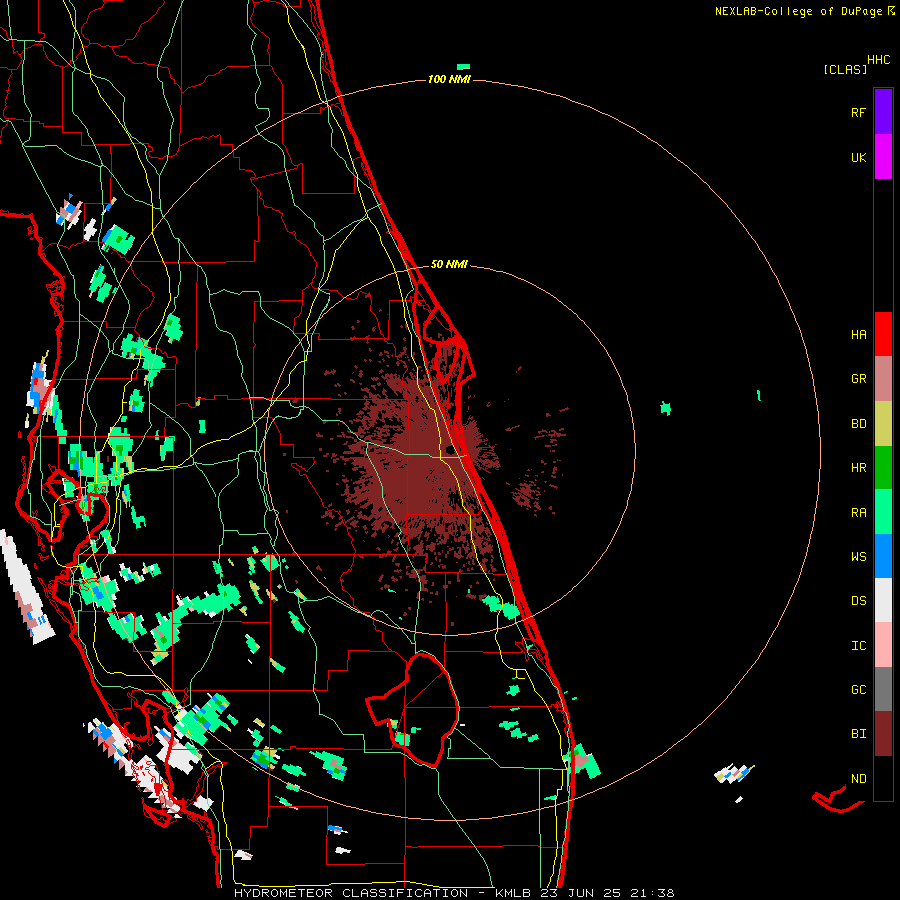Click the "RF" legend label

[x=858, y=112]
